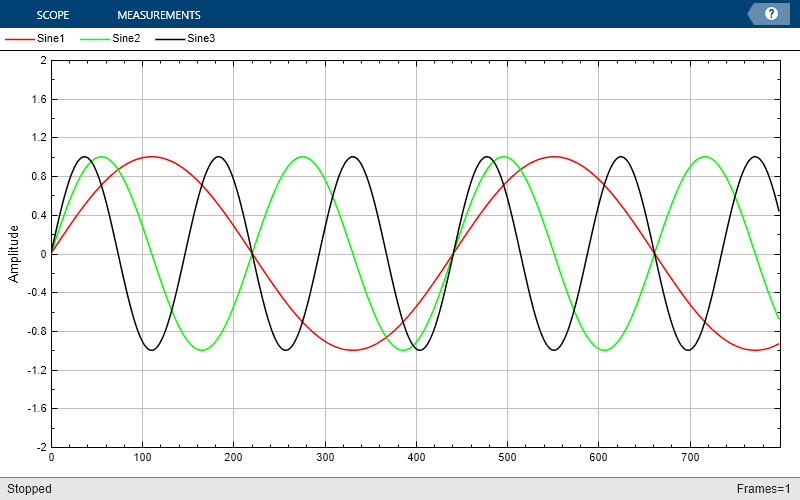Click the black Sine3 legend line marker
The image size is (800, 500).
[x=170, y=39]
